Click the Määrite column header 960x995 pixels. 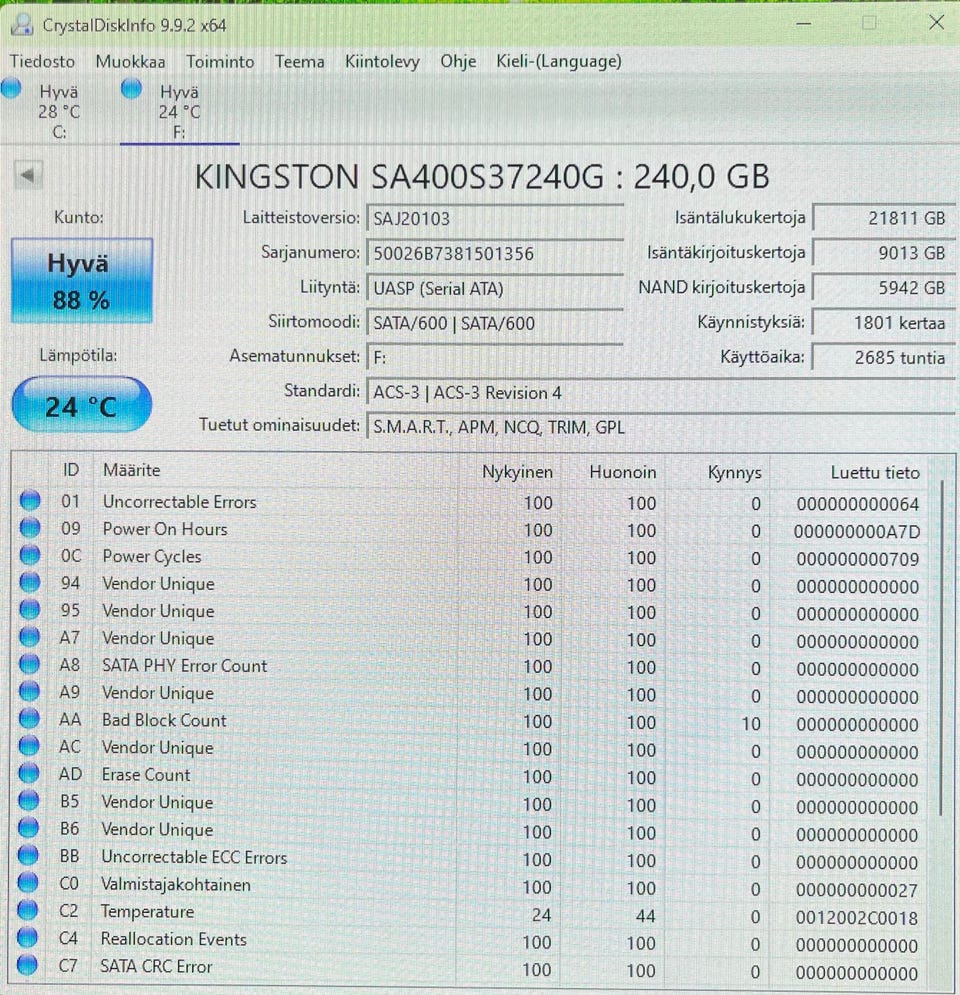coord(275,470)
